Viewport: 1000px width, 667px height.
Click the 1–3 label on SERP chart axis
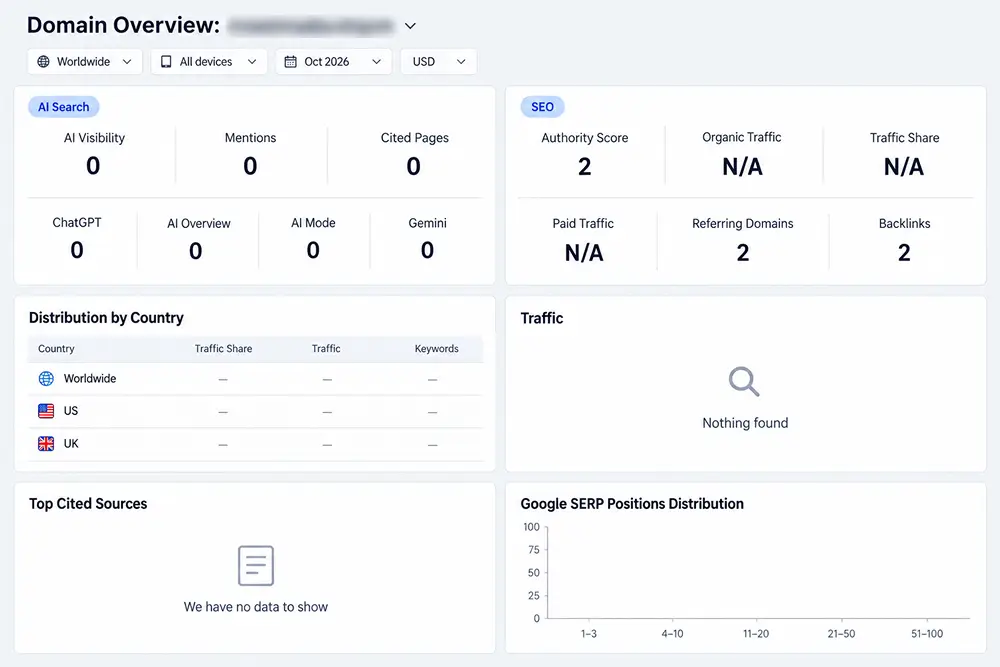pos(589,634)
